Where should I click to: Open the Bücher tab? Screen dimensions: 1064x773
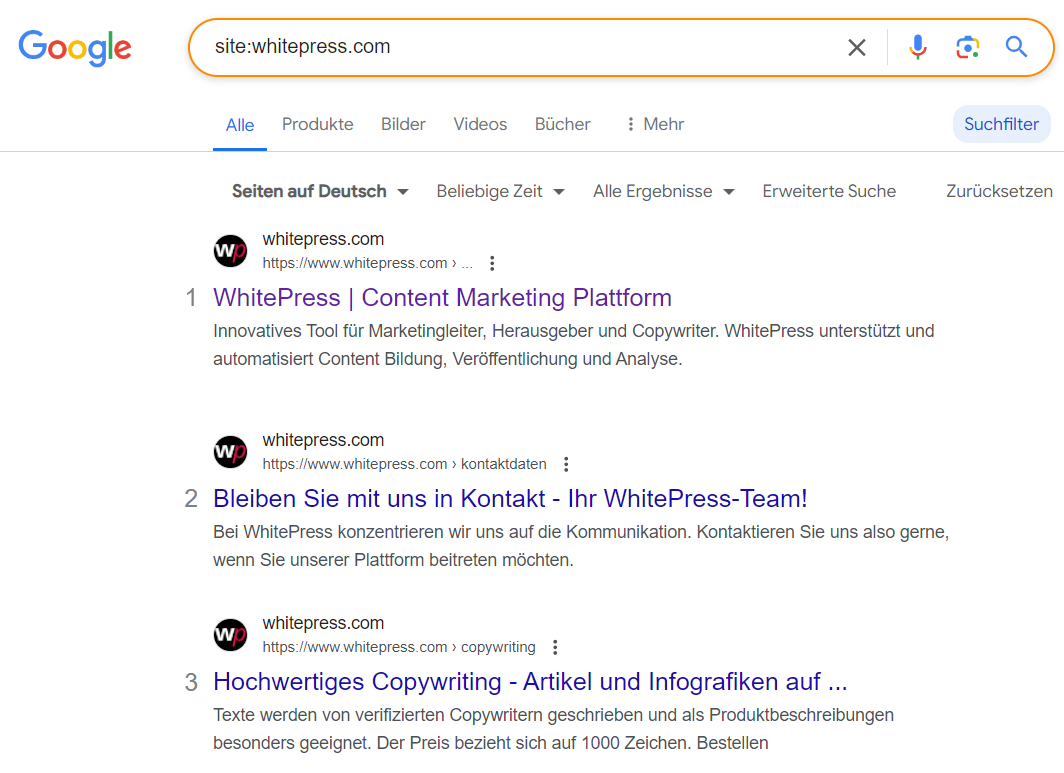point(563,124)
